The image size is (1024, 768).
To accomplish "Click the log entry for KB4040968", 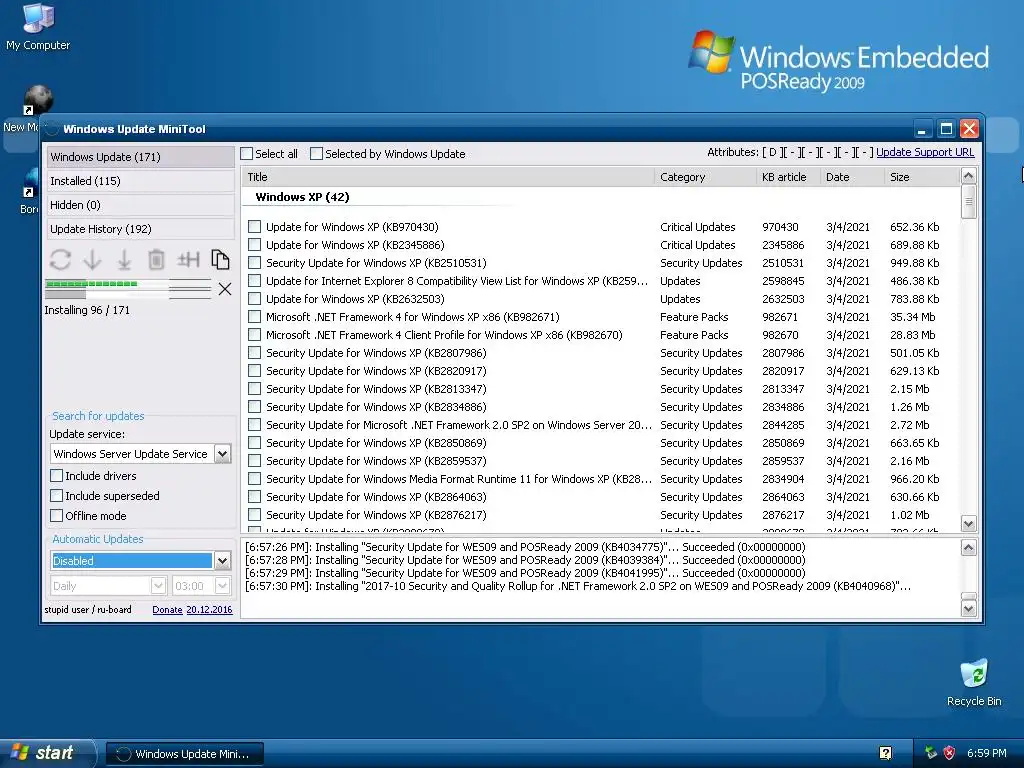I will 578,586.
